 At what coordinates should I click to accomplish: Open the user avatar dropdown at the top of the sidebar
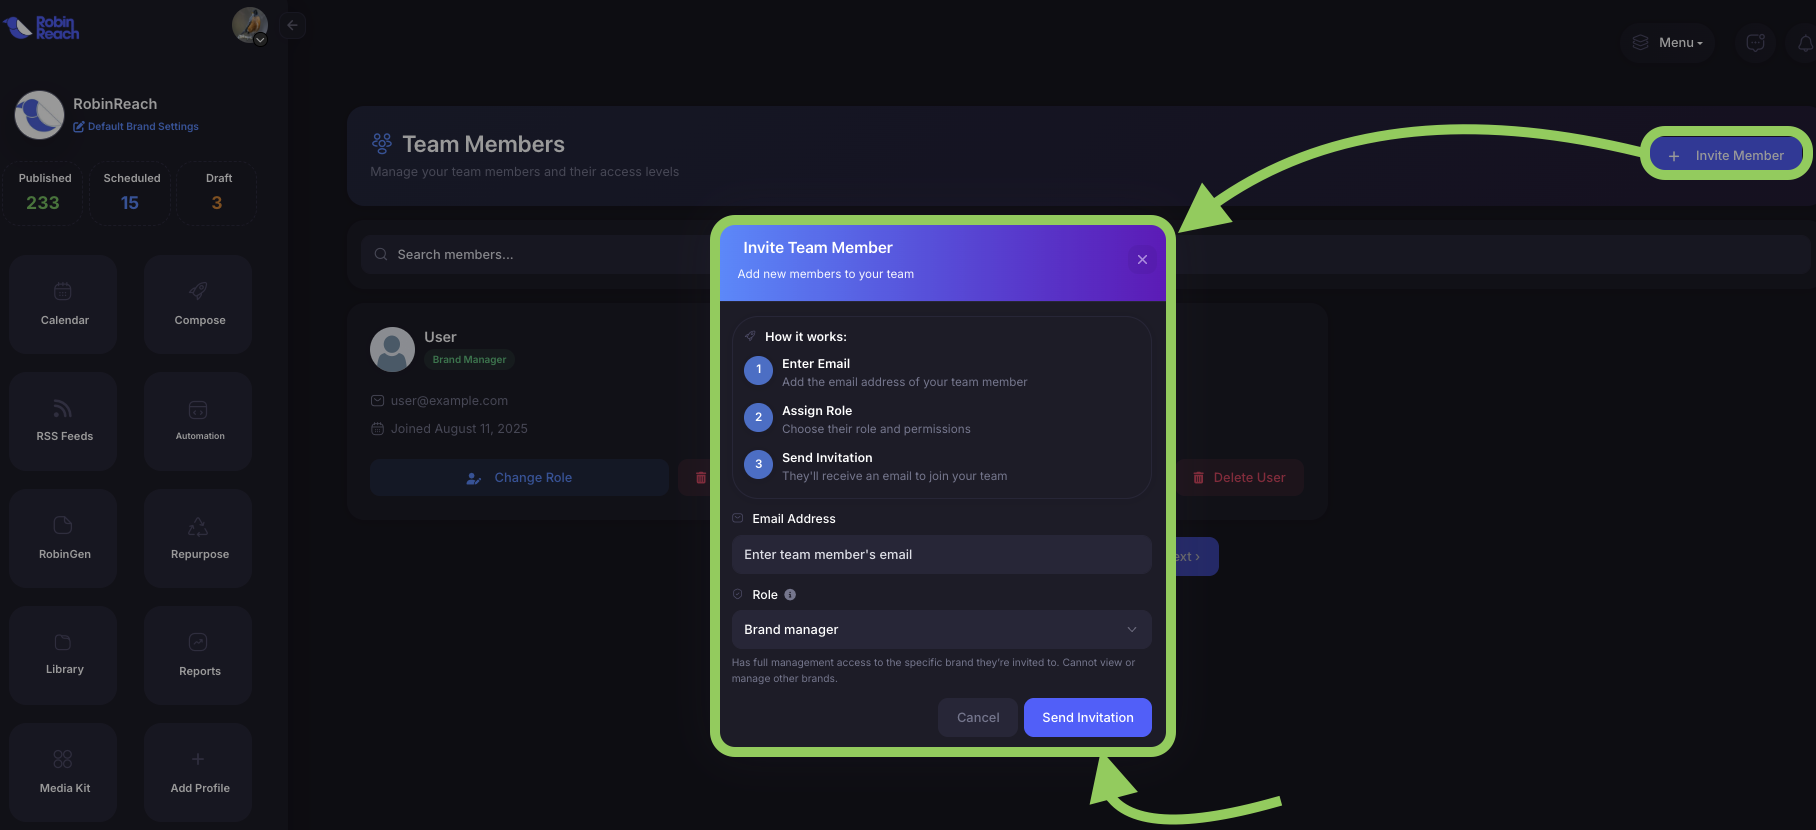click(x=250, y=25)
